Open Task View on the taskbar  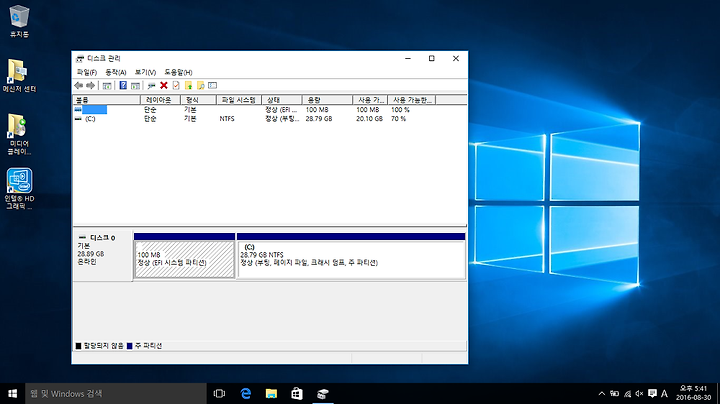pyautogui.click(x=219, y=393)
